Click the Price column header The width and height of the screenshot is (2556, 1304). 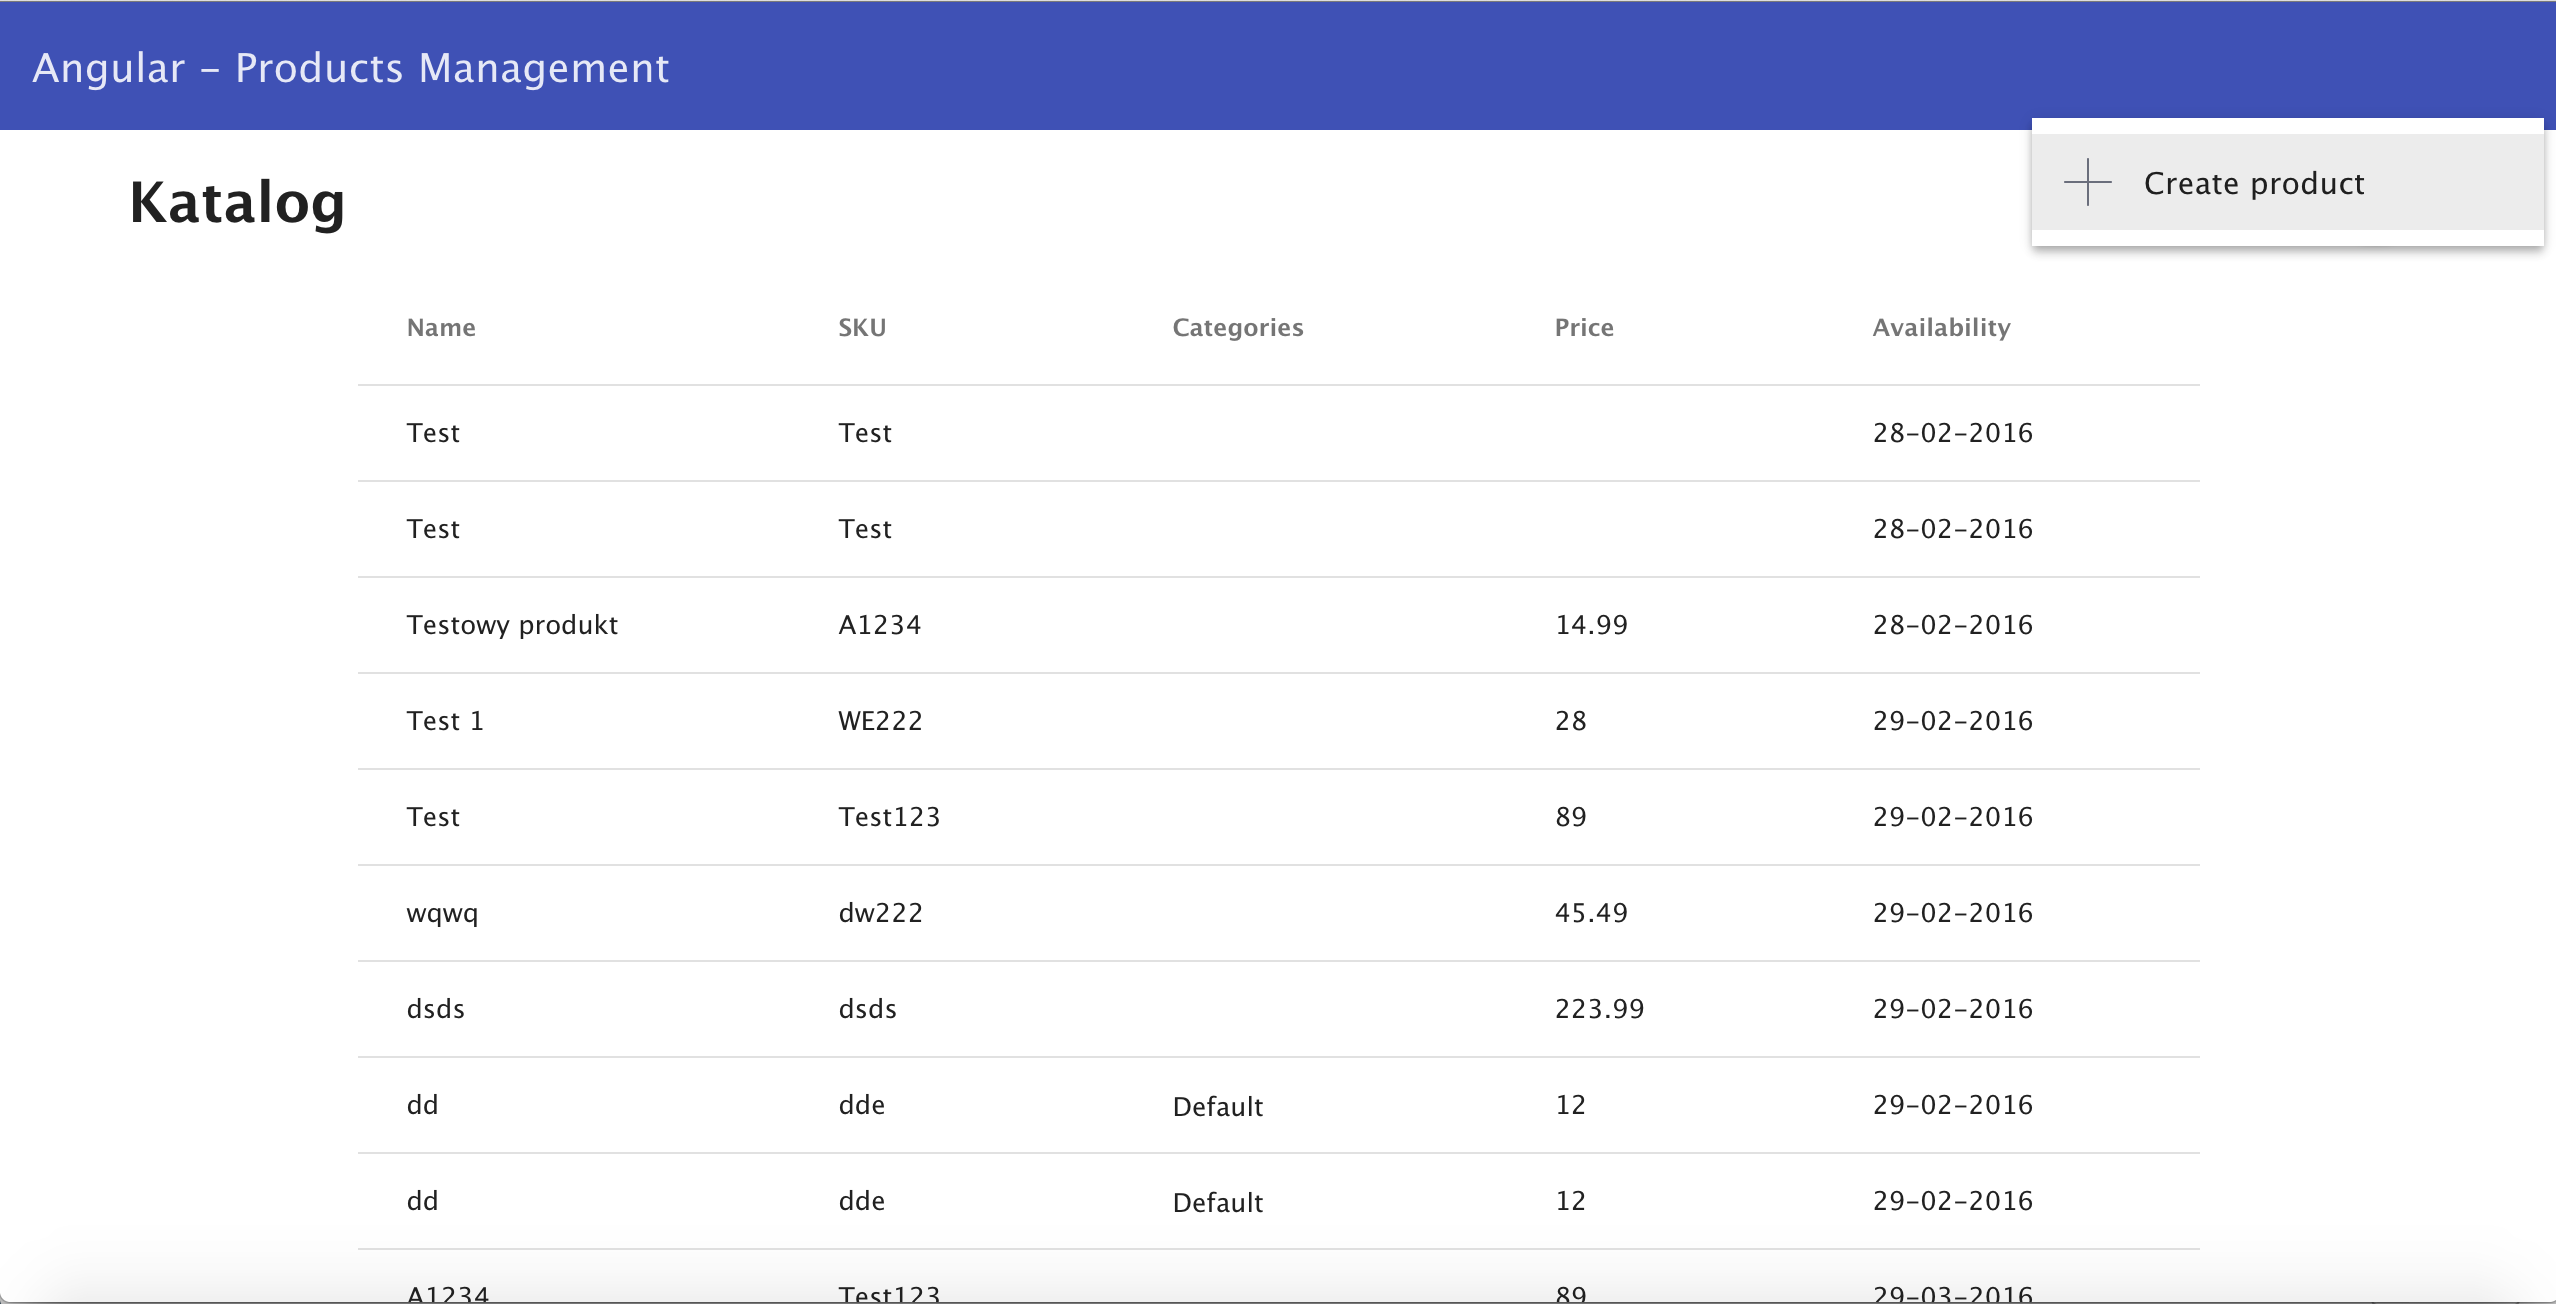pyautogui.click(x=1584, y=328)
